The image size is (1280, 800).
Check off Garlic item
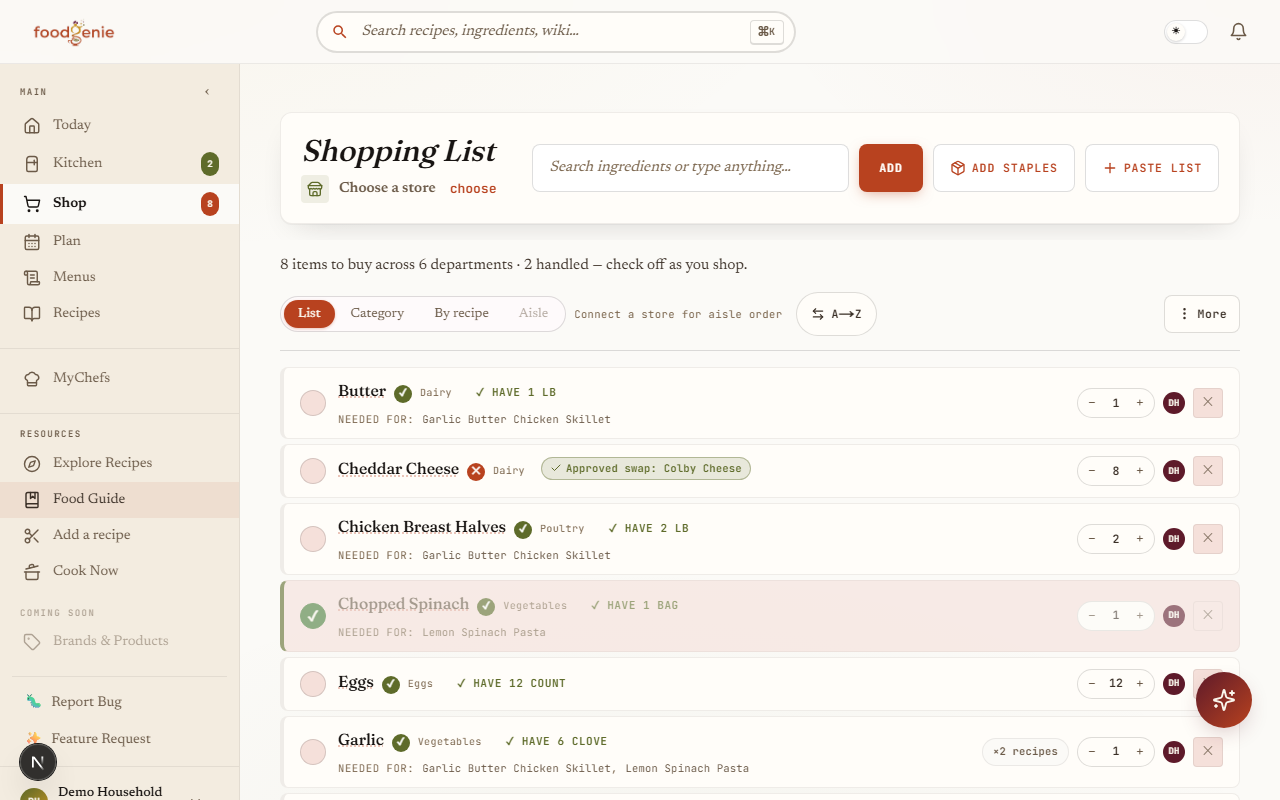[x=313, y=752]
